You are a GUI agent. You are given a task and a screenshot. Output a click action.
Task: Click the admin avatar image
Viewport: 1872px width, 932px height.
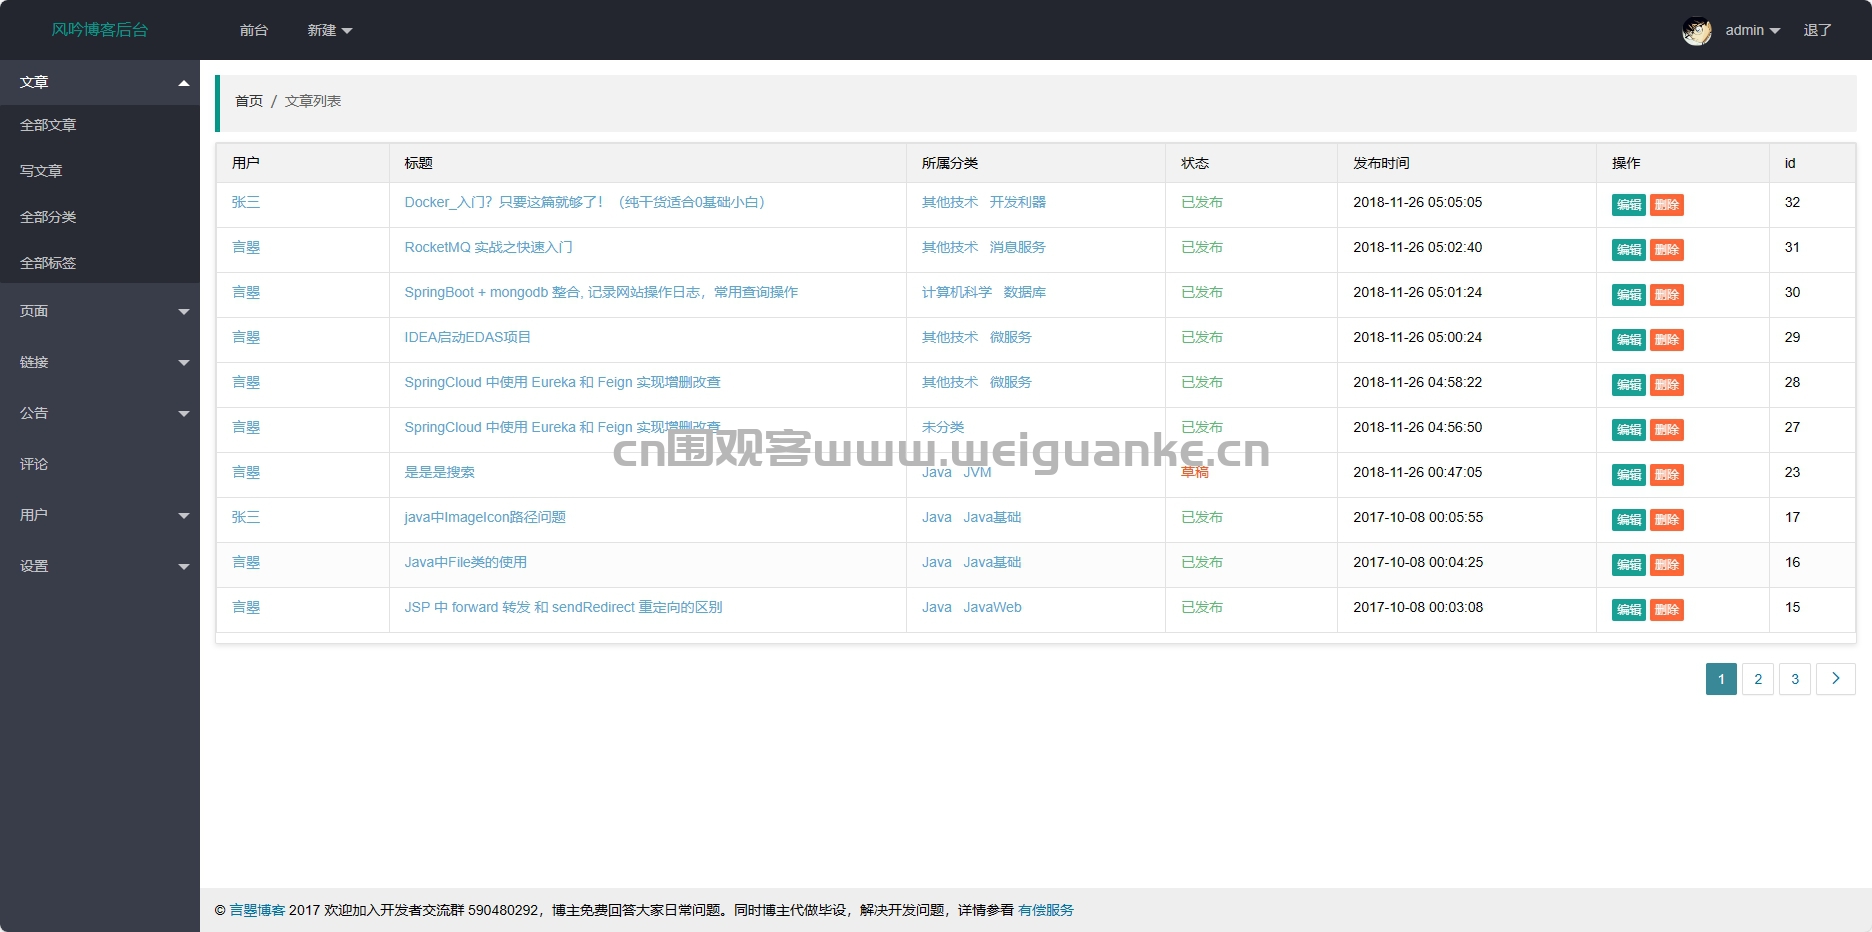tap(1696, 31)
